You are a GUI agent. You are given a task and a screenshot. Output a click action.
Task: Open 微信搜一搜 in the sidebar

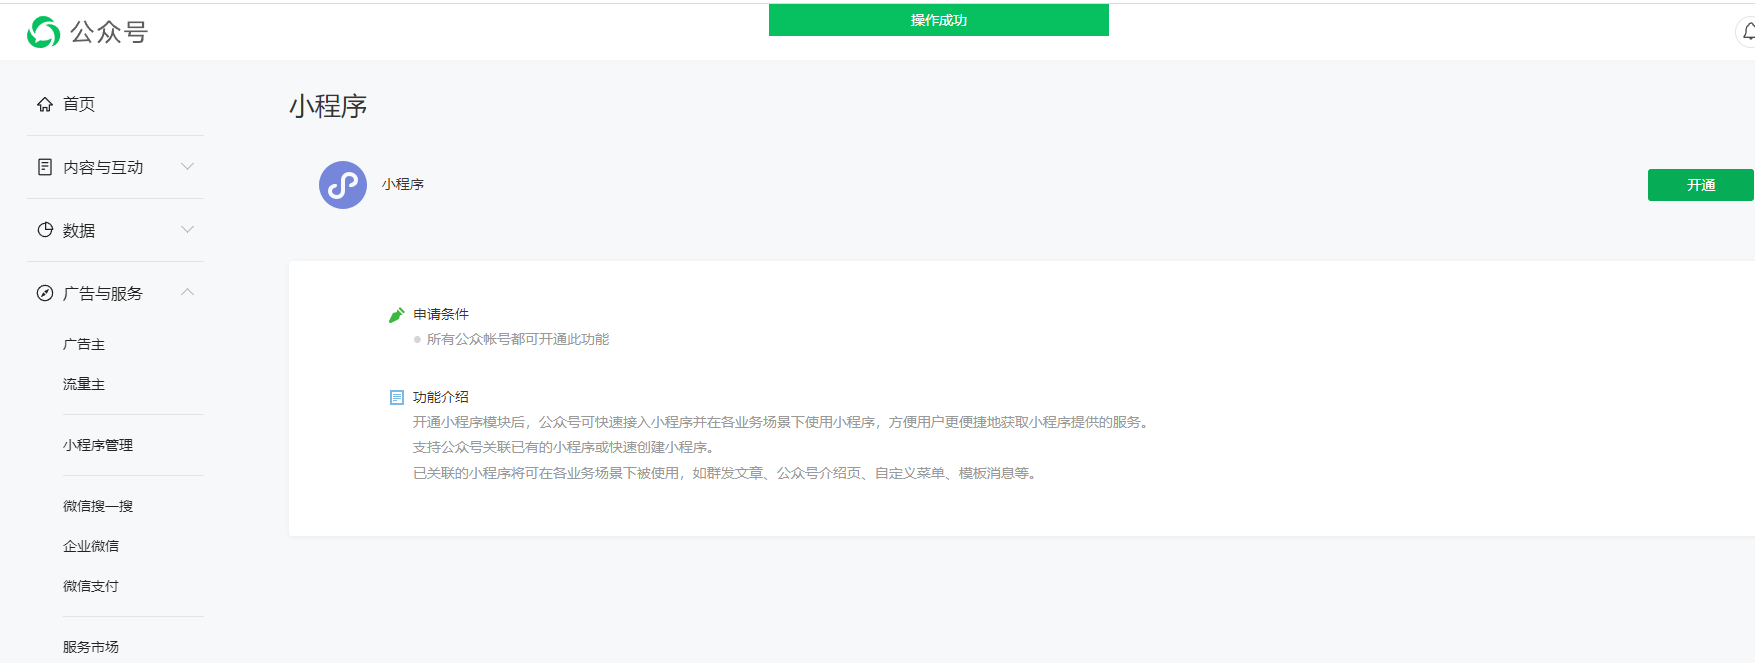[x=98, y=506]
